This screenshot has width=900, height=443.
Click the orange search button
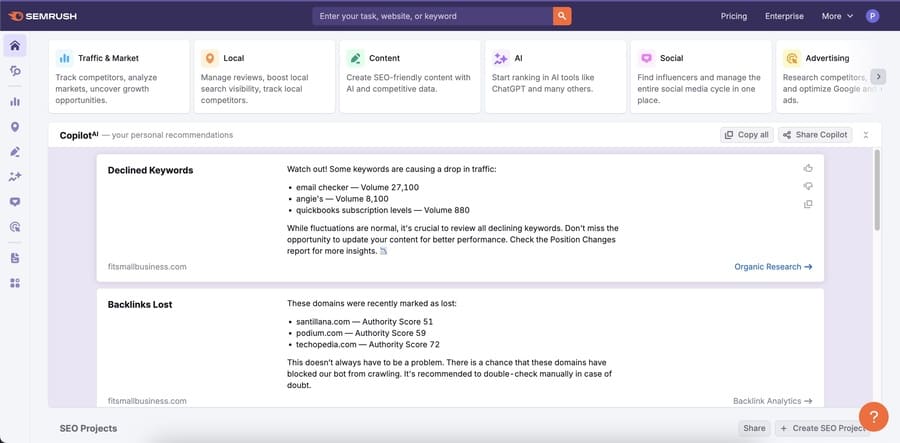(562, 16)
